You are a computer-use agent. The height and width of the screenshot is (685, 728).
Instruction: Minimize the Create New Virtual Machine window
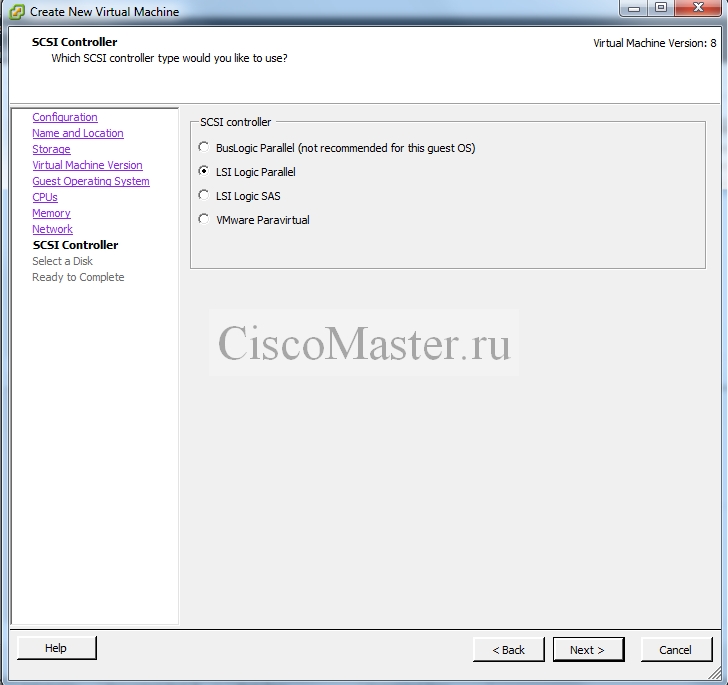point(634,8)
